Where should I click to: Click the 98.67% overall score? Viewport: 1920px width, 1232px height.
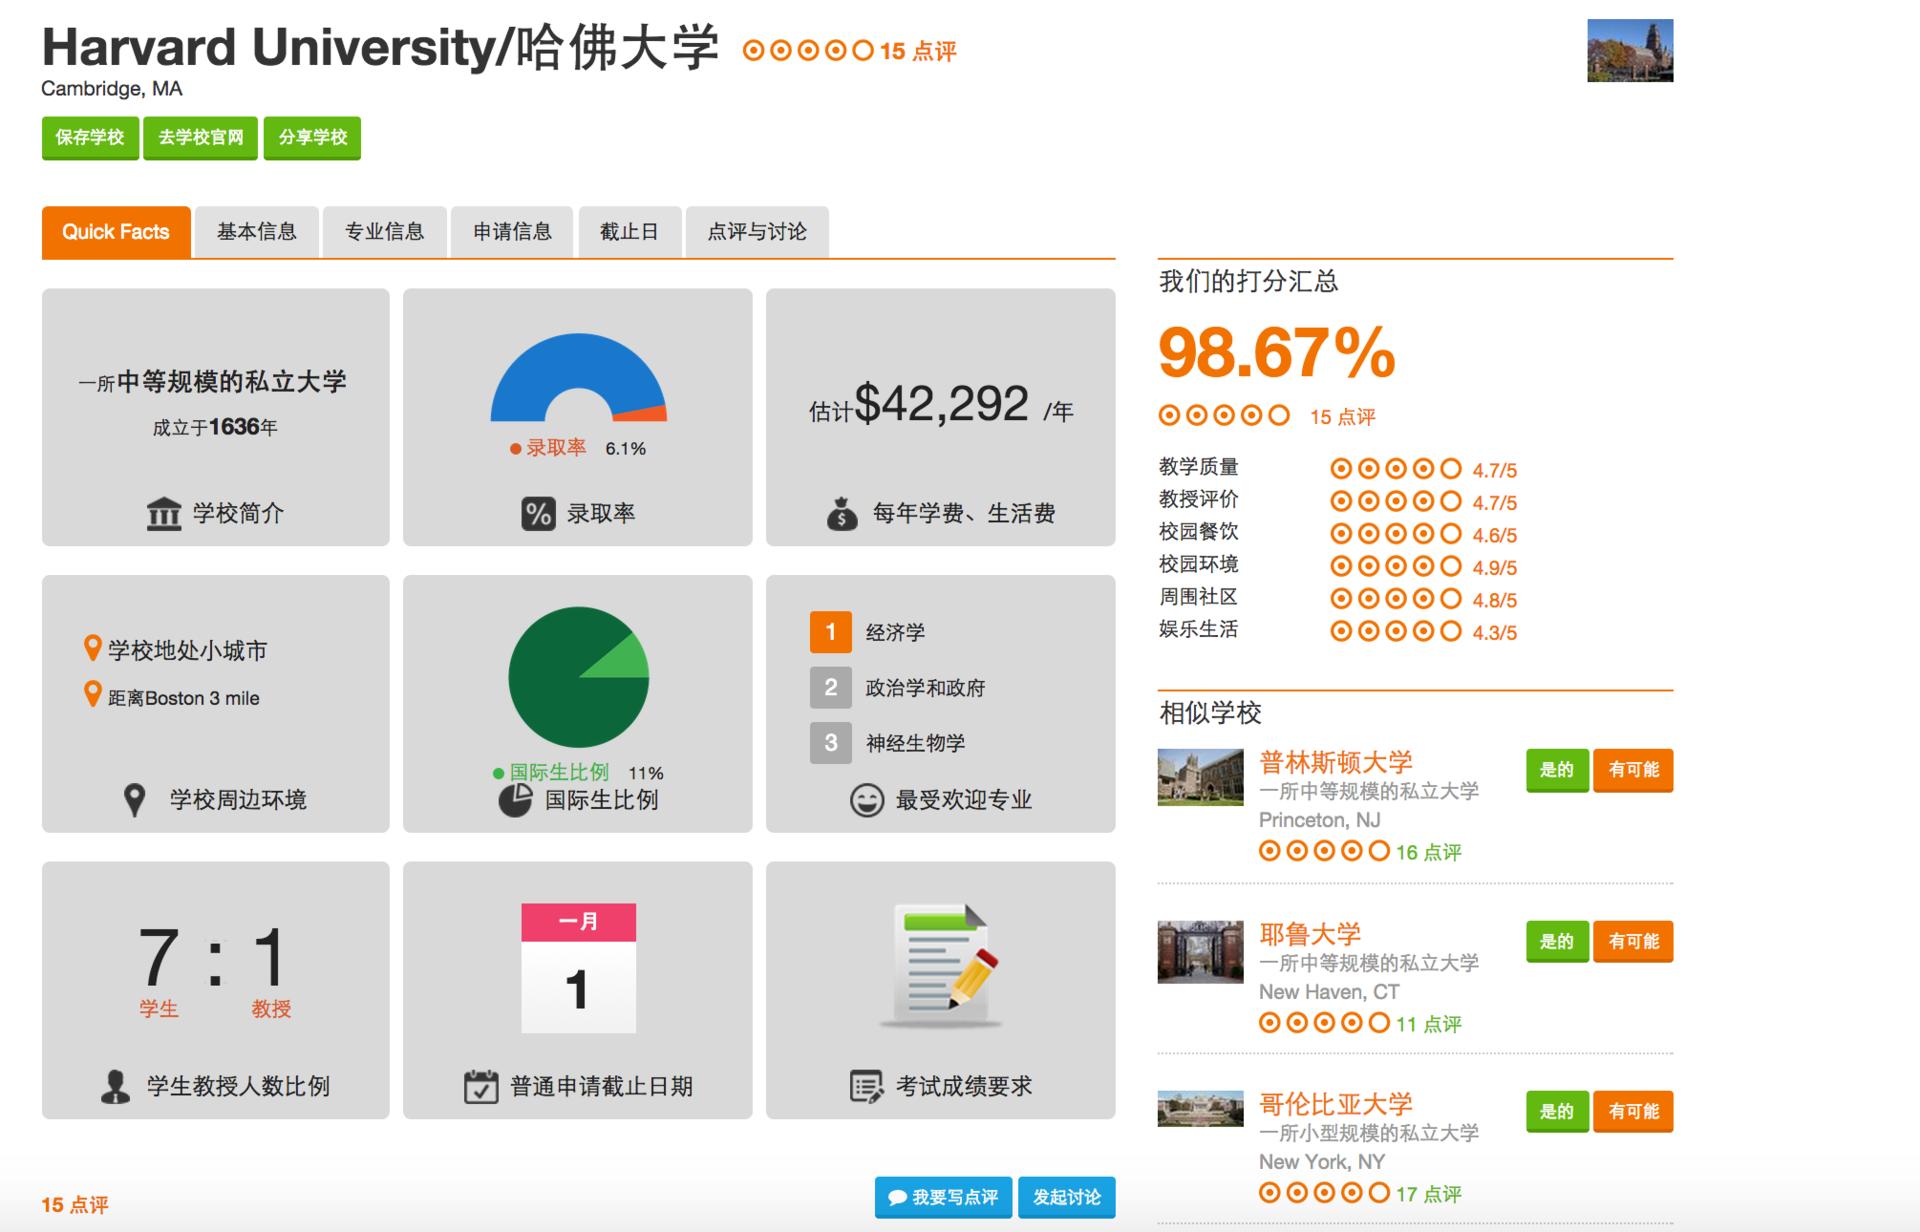1277,353
